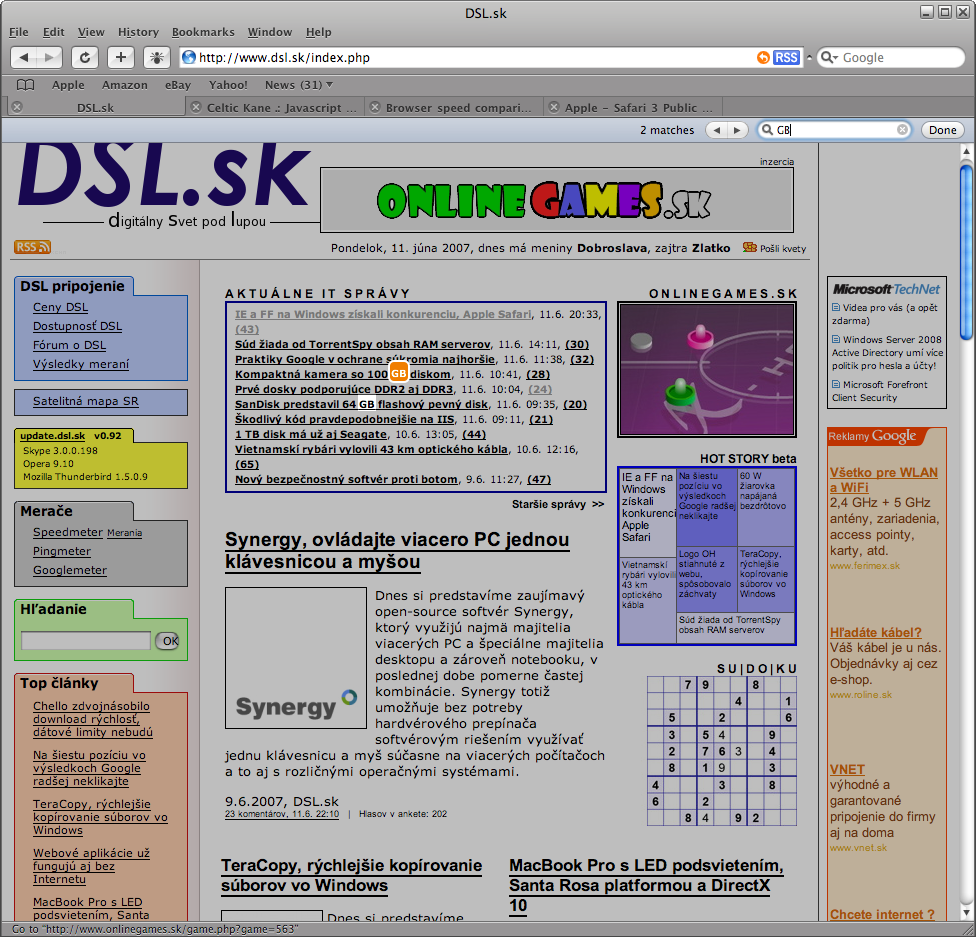Viewport: 976px width, 937px height.
Task: Jump to next find match
Action: tap(738, 130)
